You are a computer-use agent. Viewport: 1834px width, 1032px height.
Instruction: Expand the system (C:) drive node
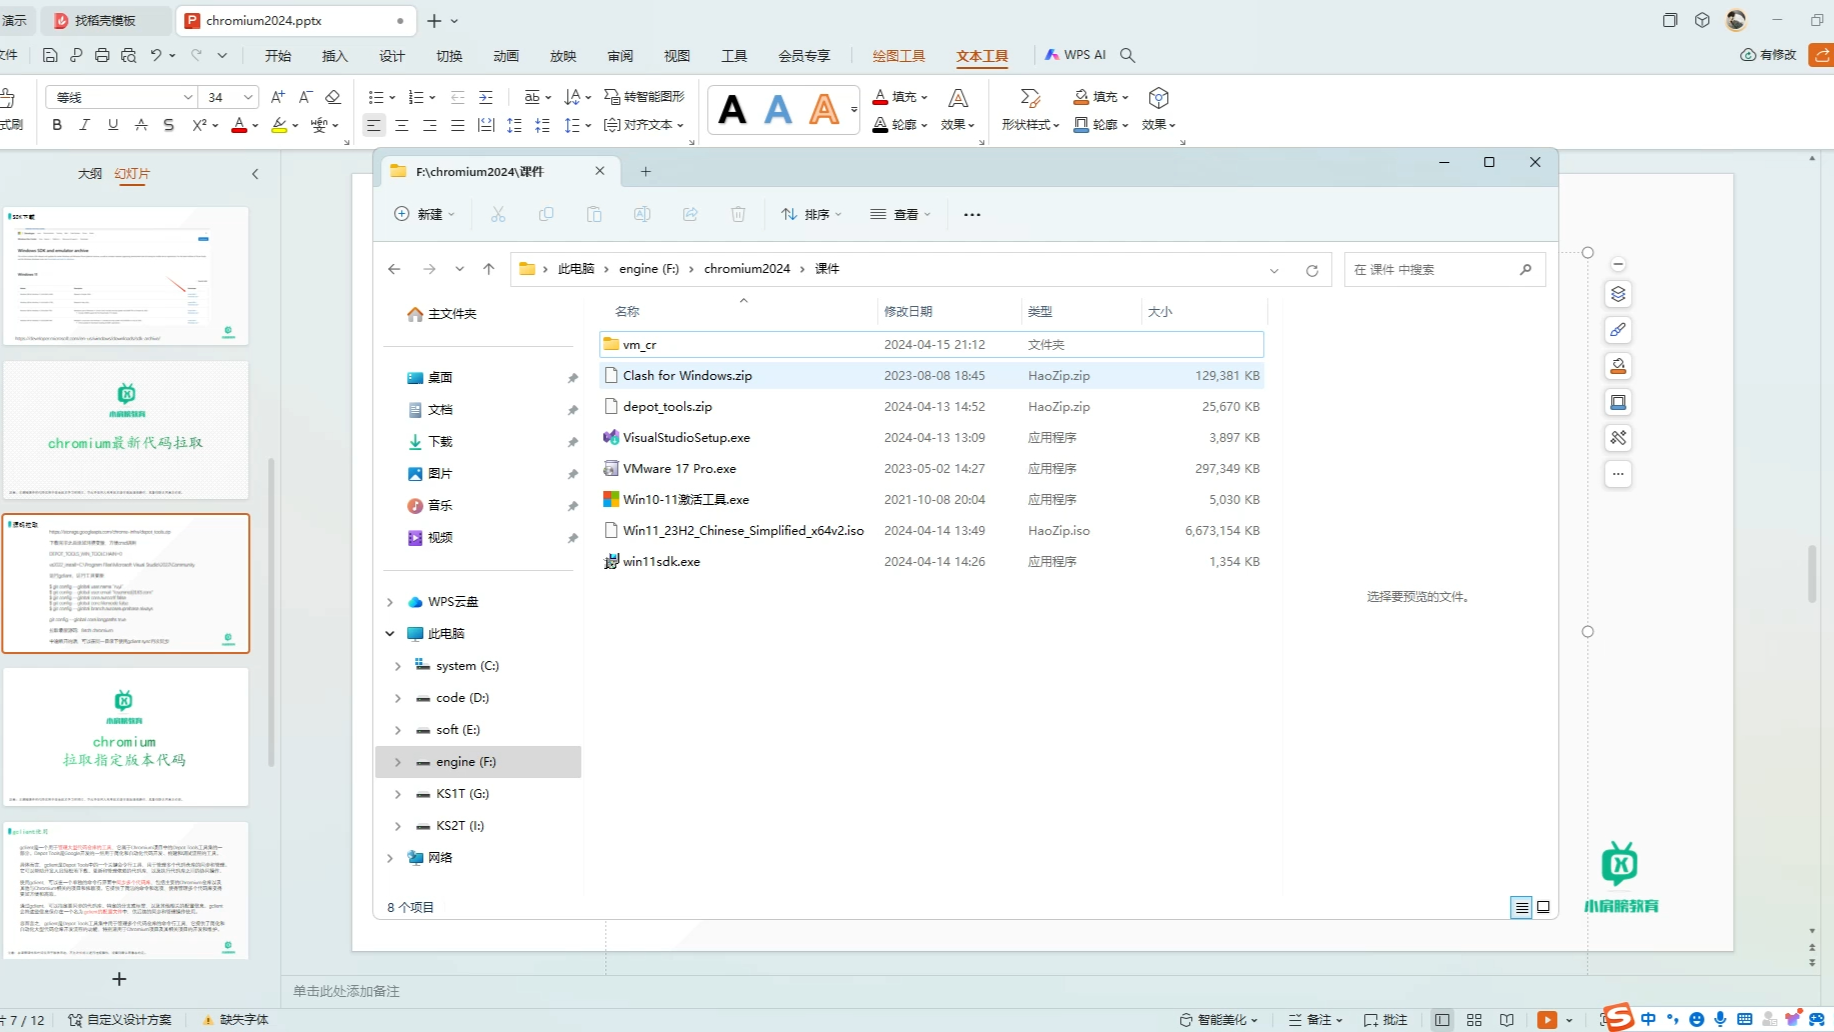(398, 666)
